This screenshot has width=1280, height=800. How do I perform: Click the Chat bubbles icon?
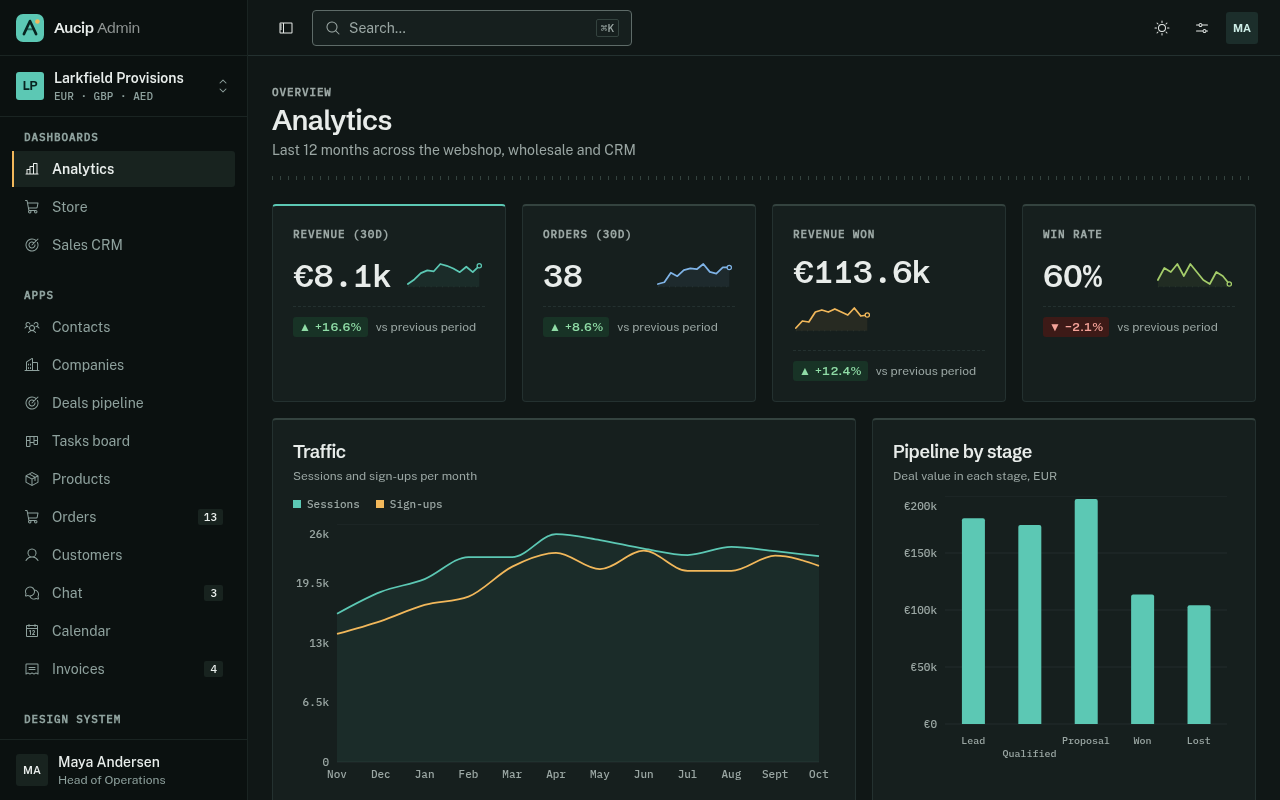coord(32,593)
